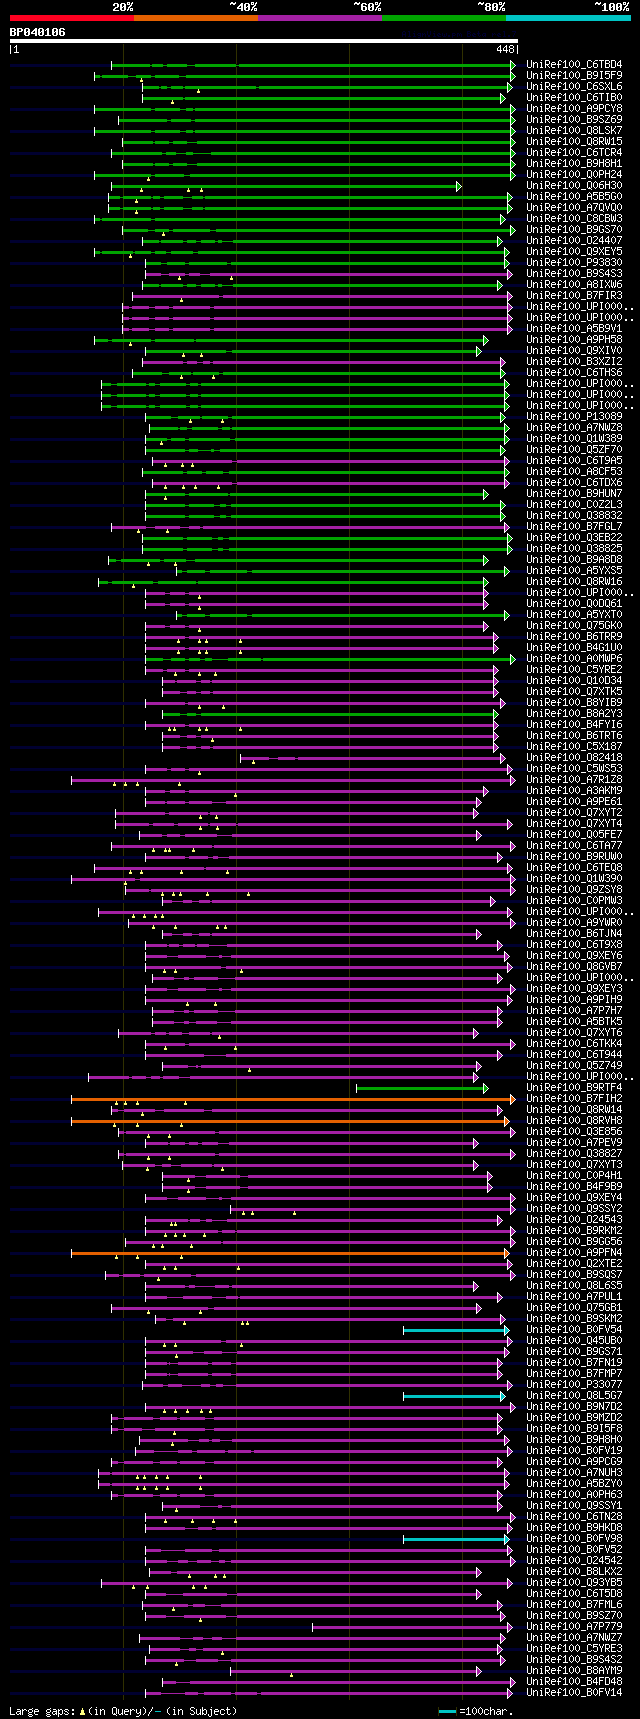Open the UniRef100_B9H8H1 entry
Image resolution: width=640 pixels, height=1719 pixels.
(574, 164)
